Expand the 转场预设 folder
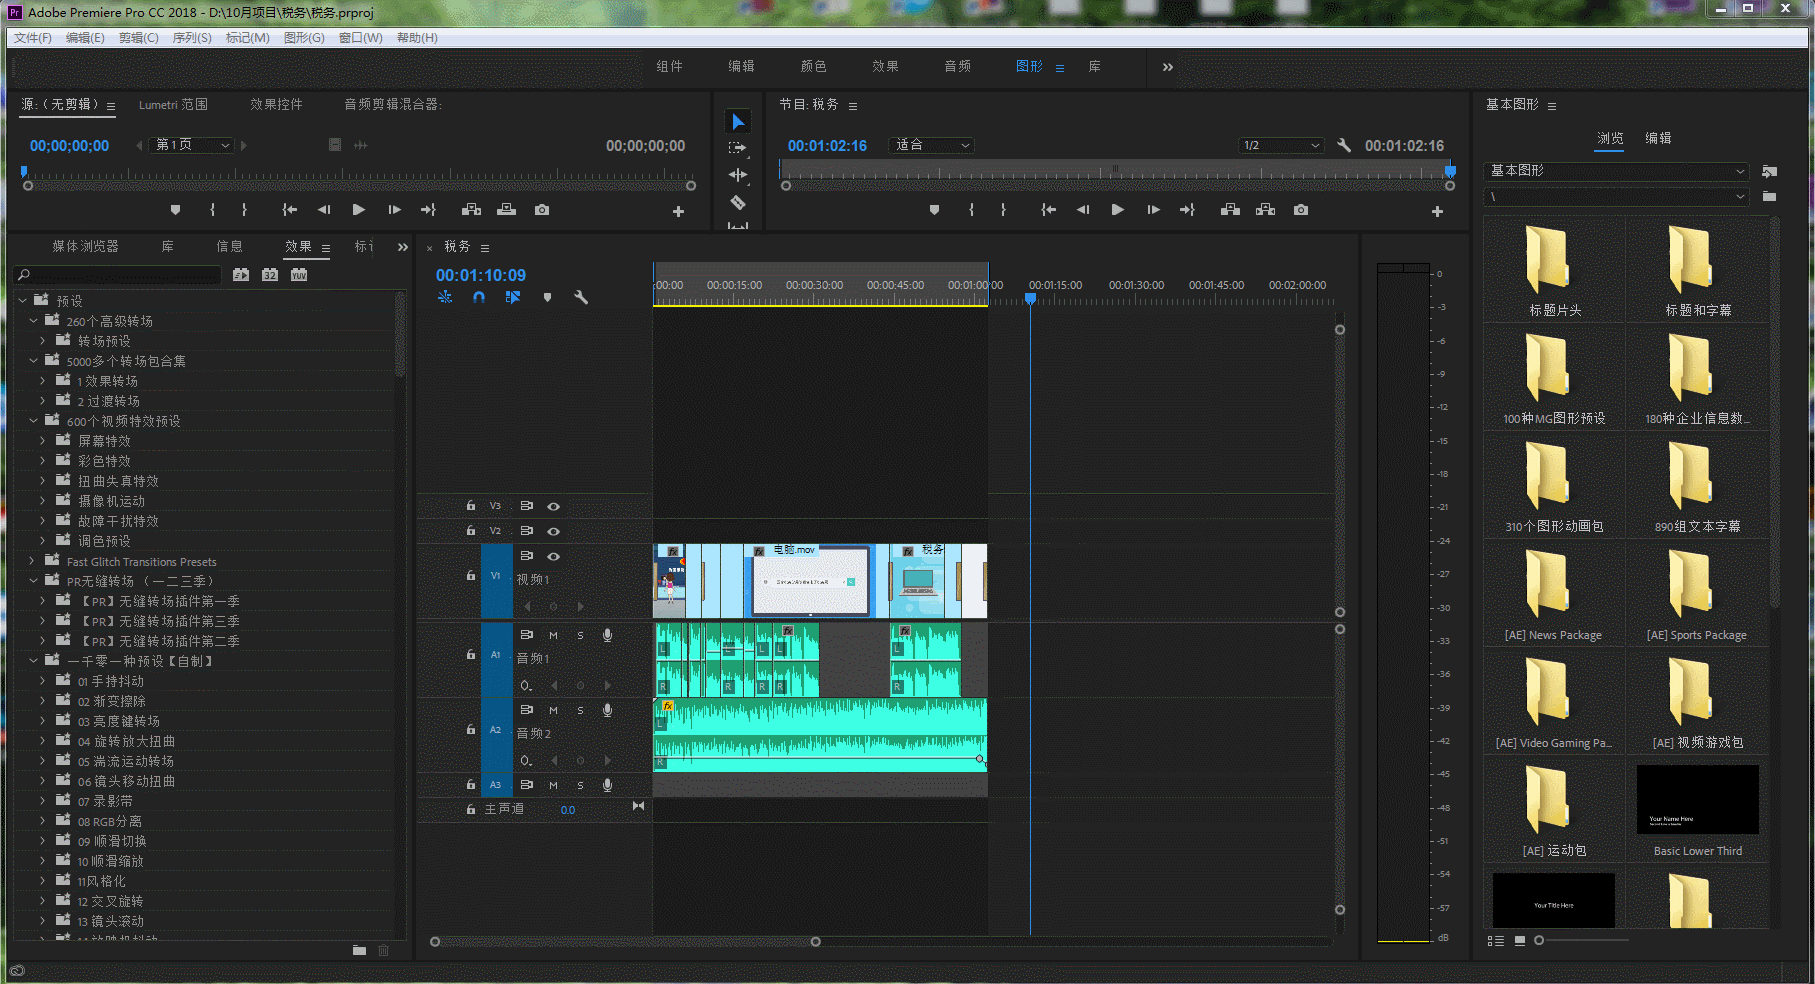This screenshot has height=984, width=1815. [43, 341]
